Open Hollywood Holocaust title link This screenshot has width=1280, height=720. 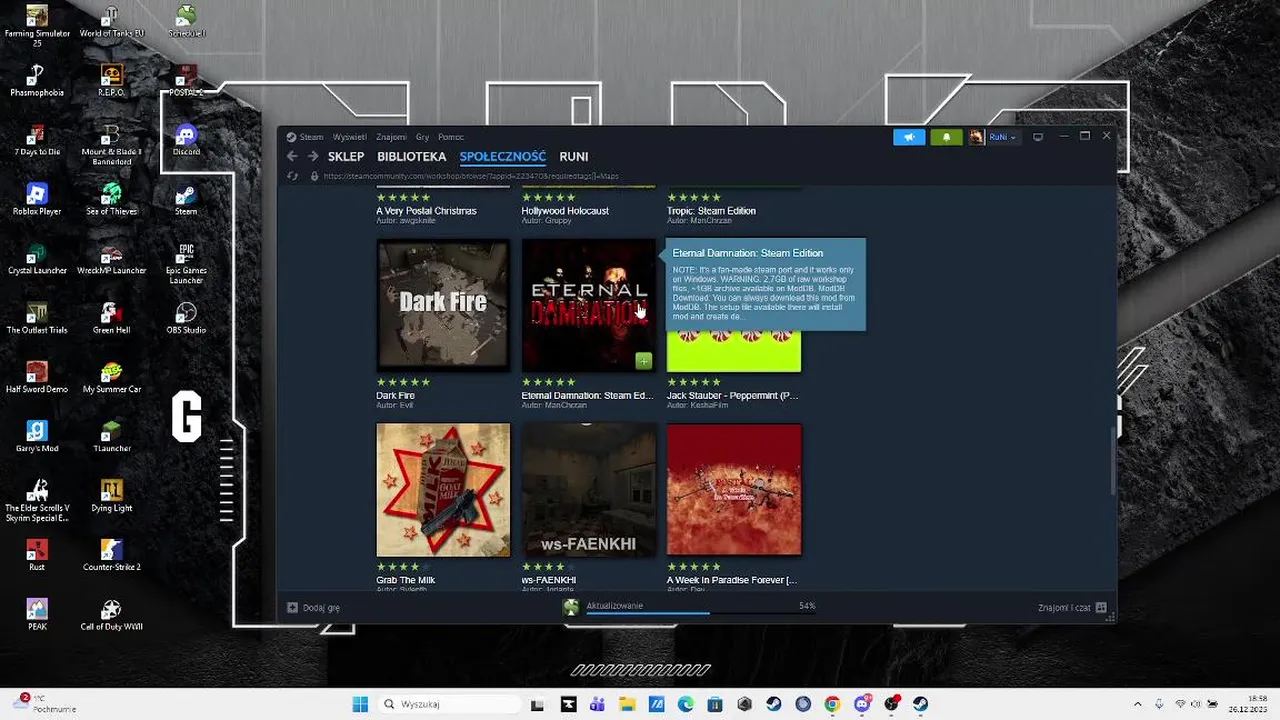(565, 211)
